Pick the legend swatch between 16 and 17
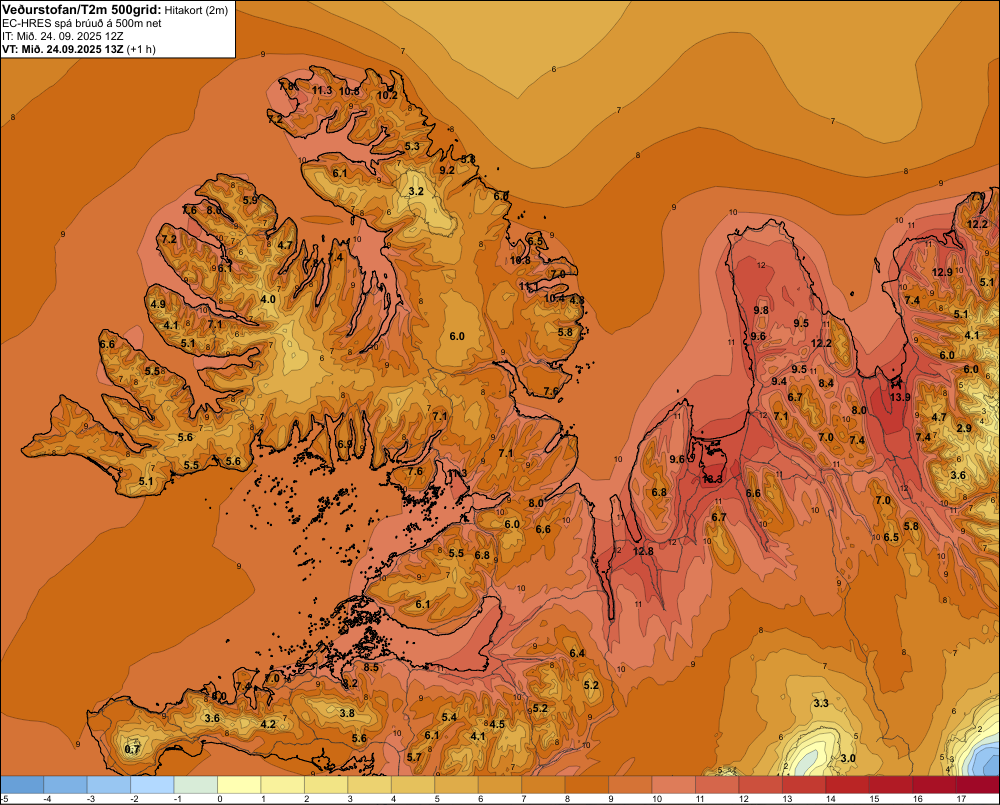This screenshot has height=805, width=1000. pyautogui.click(x=934, y=785)
